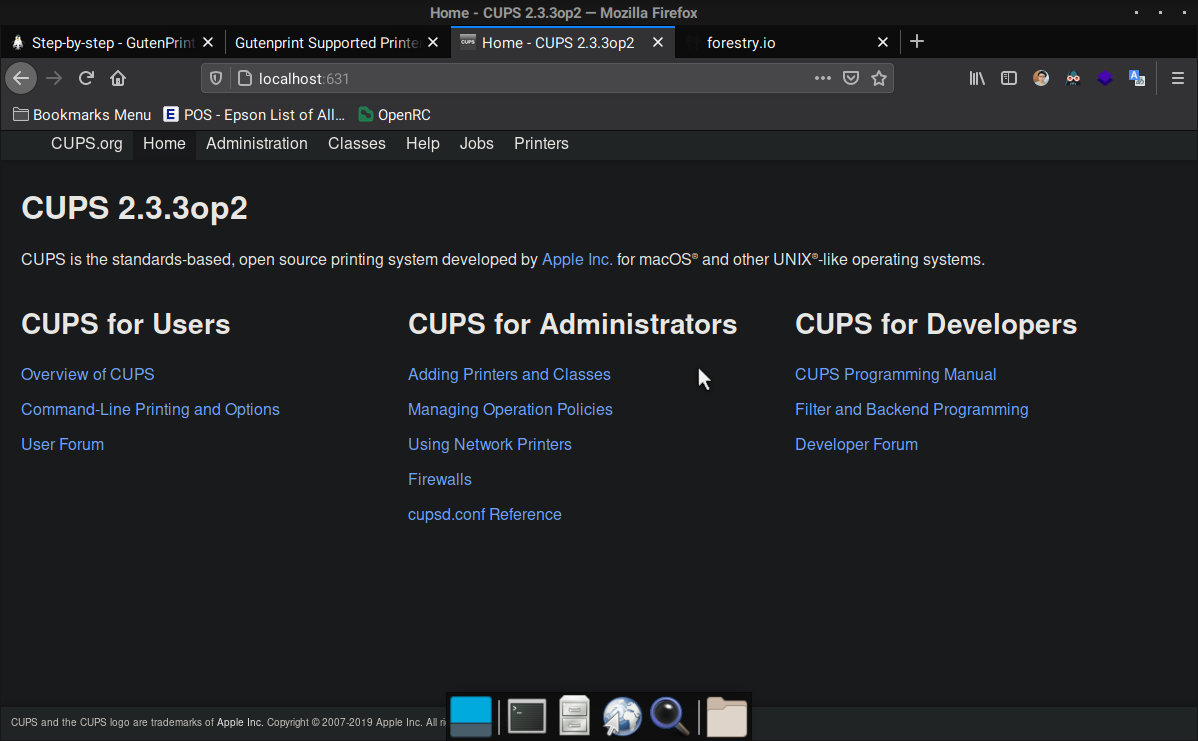Save page to Pocket
The image size is (1198, 741).
[x=850, y=78]
